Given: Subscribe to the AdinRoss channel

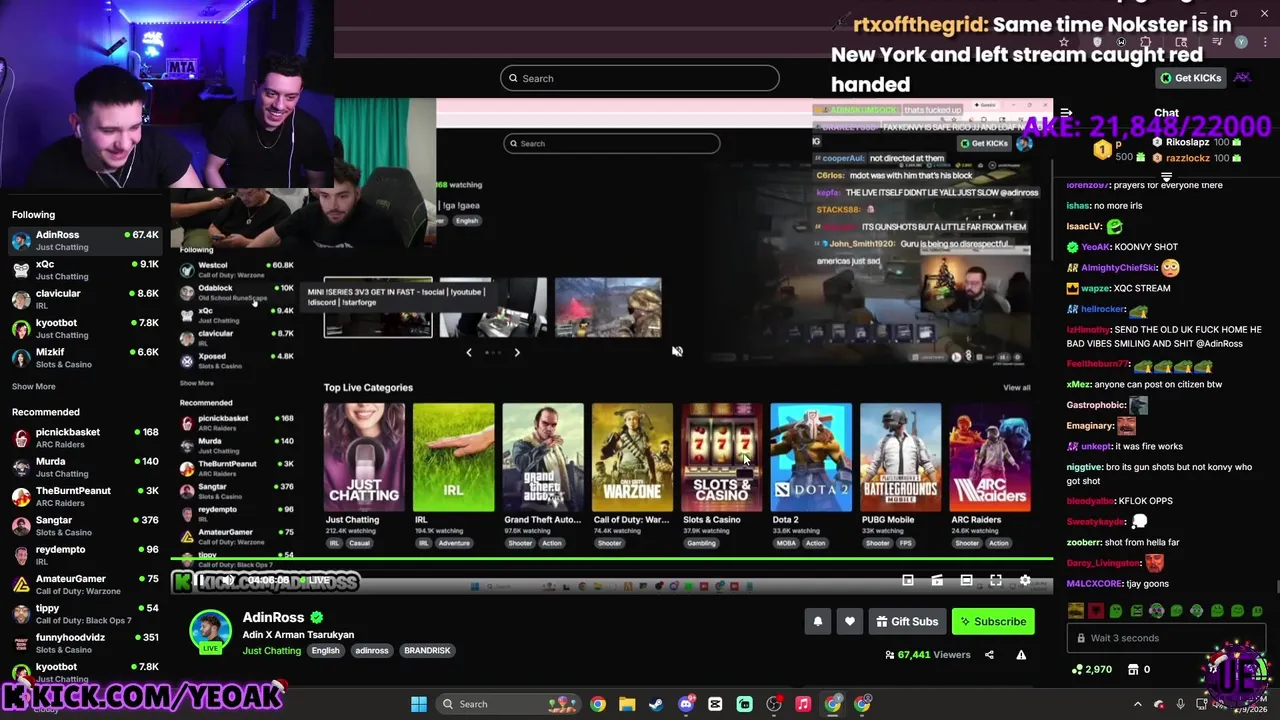Looking at the screenshot, I should [993, 621].
